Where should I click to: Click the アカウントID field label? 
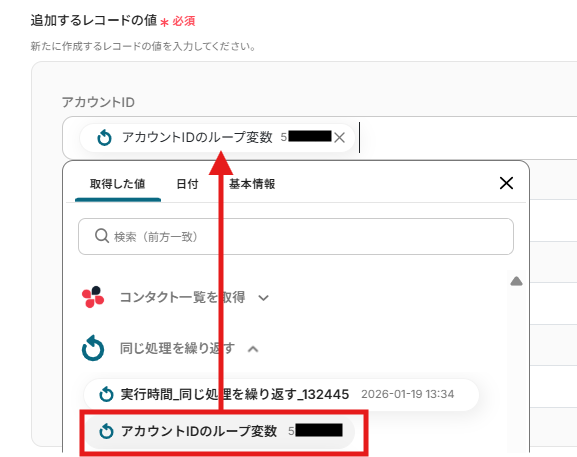[98, 102]
